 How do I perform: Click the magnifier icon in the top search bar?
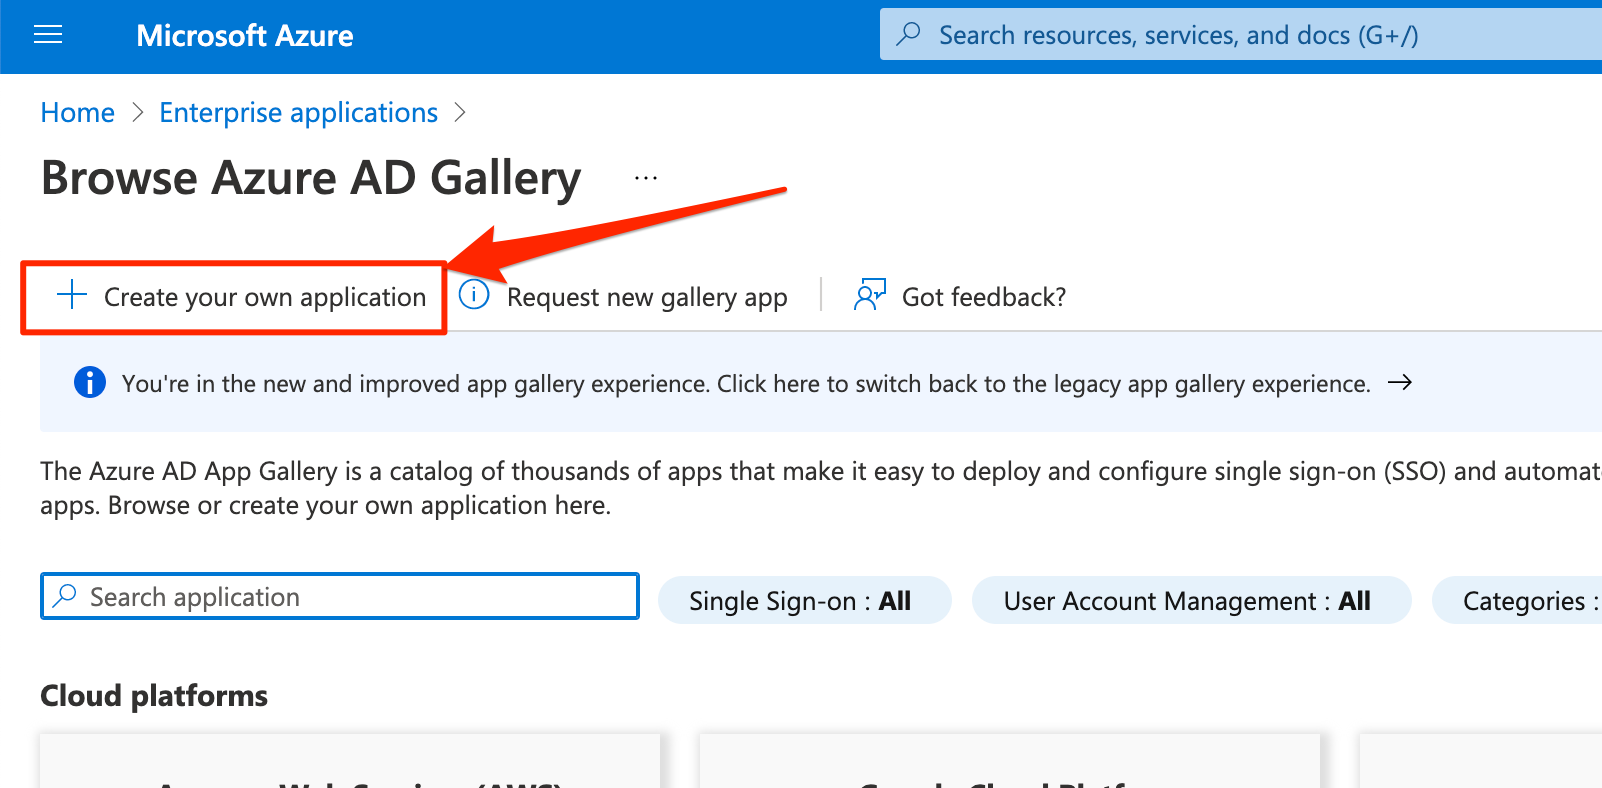[x=908, y=35]
